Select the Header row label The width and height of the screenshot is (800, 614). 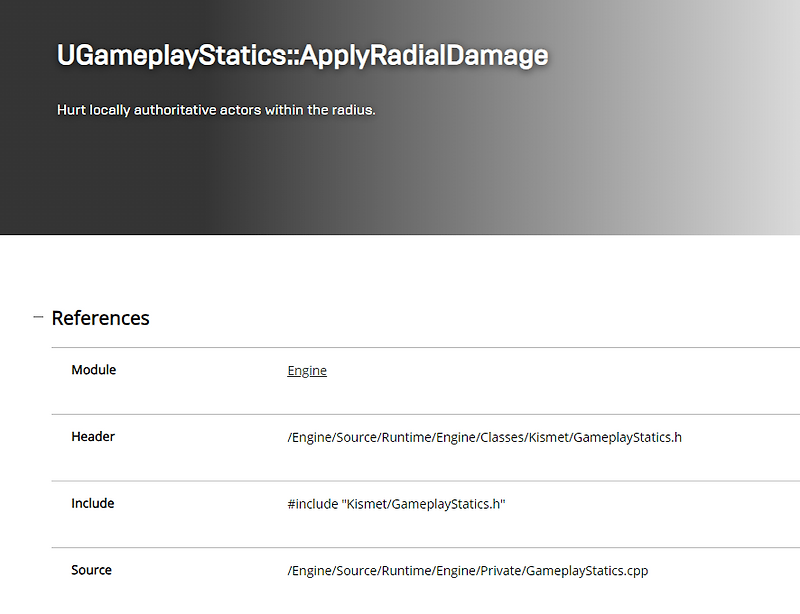point(92,437)
